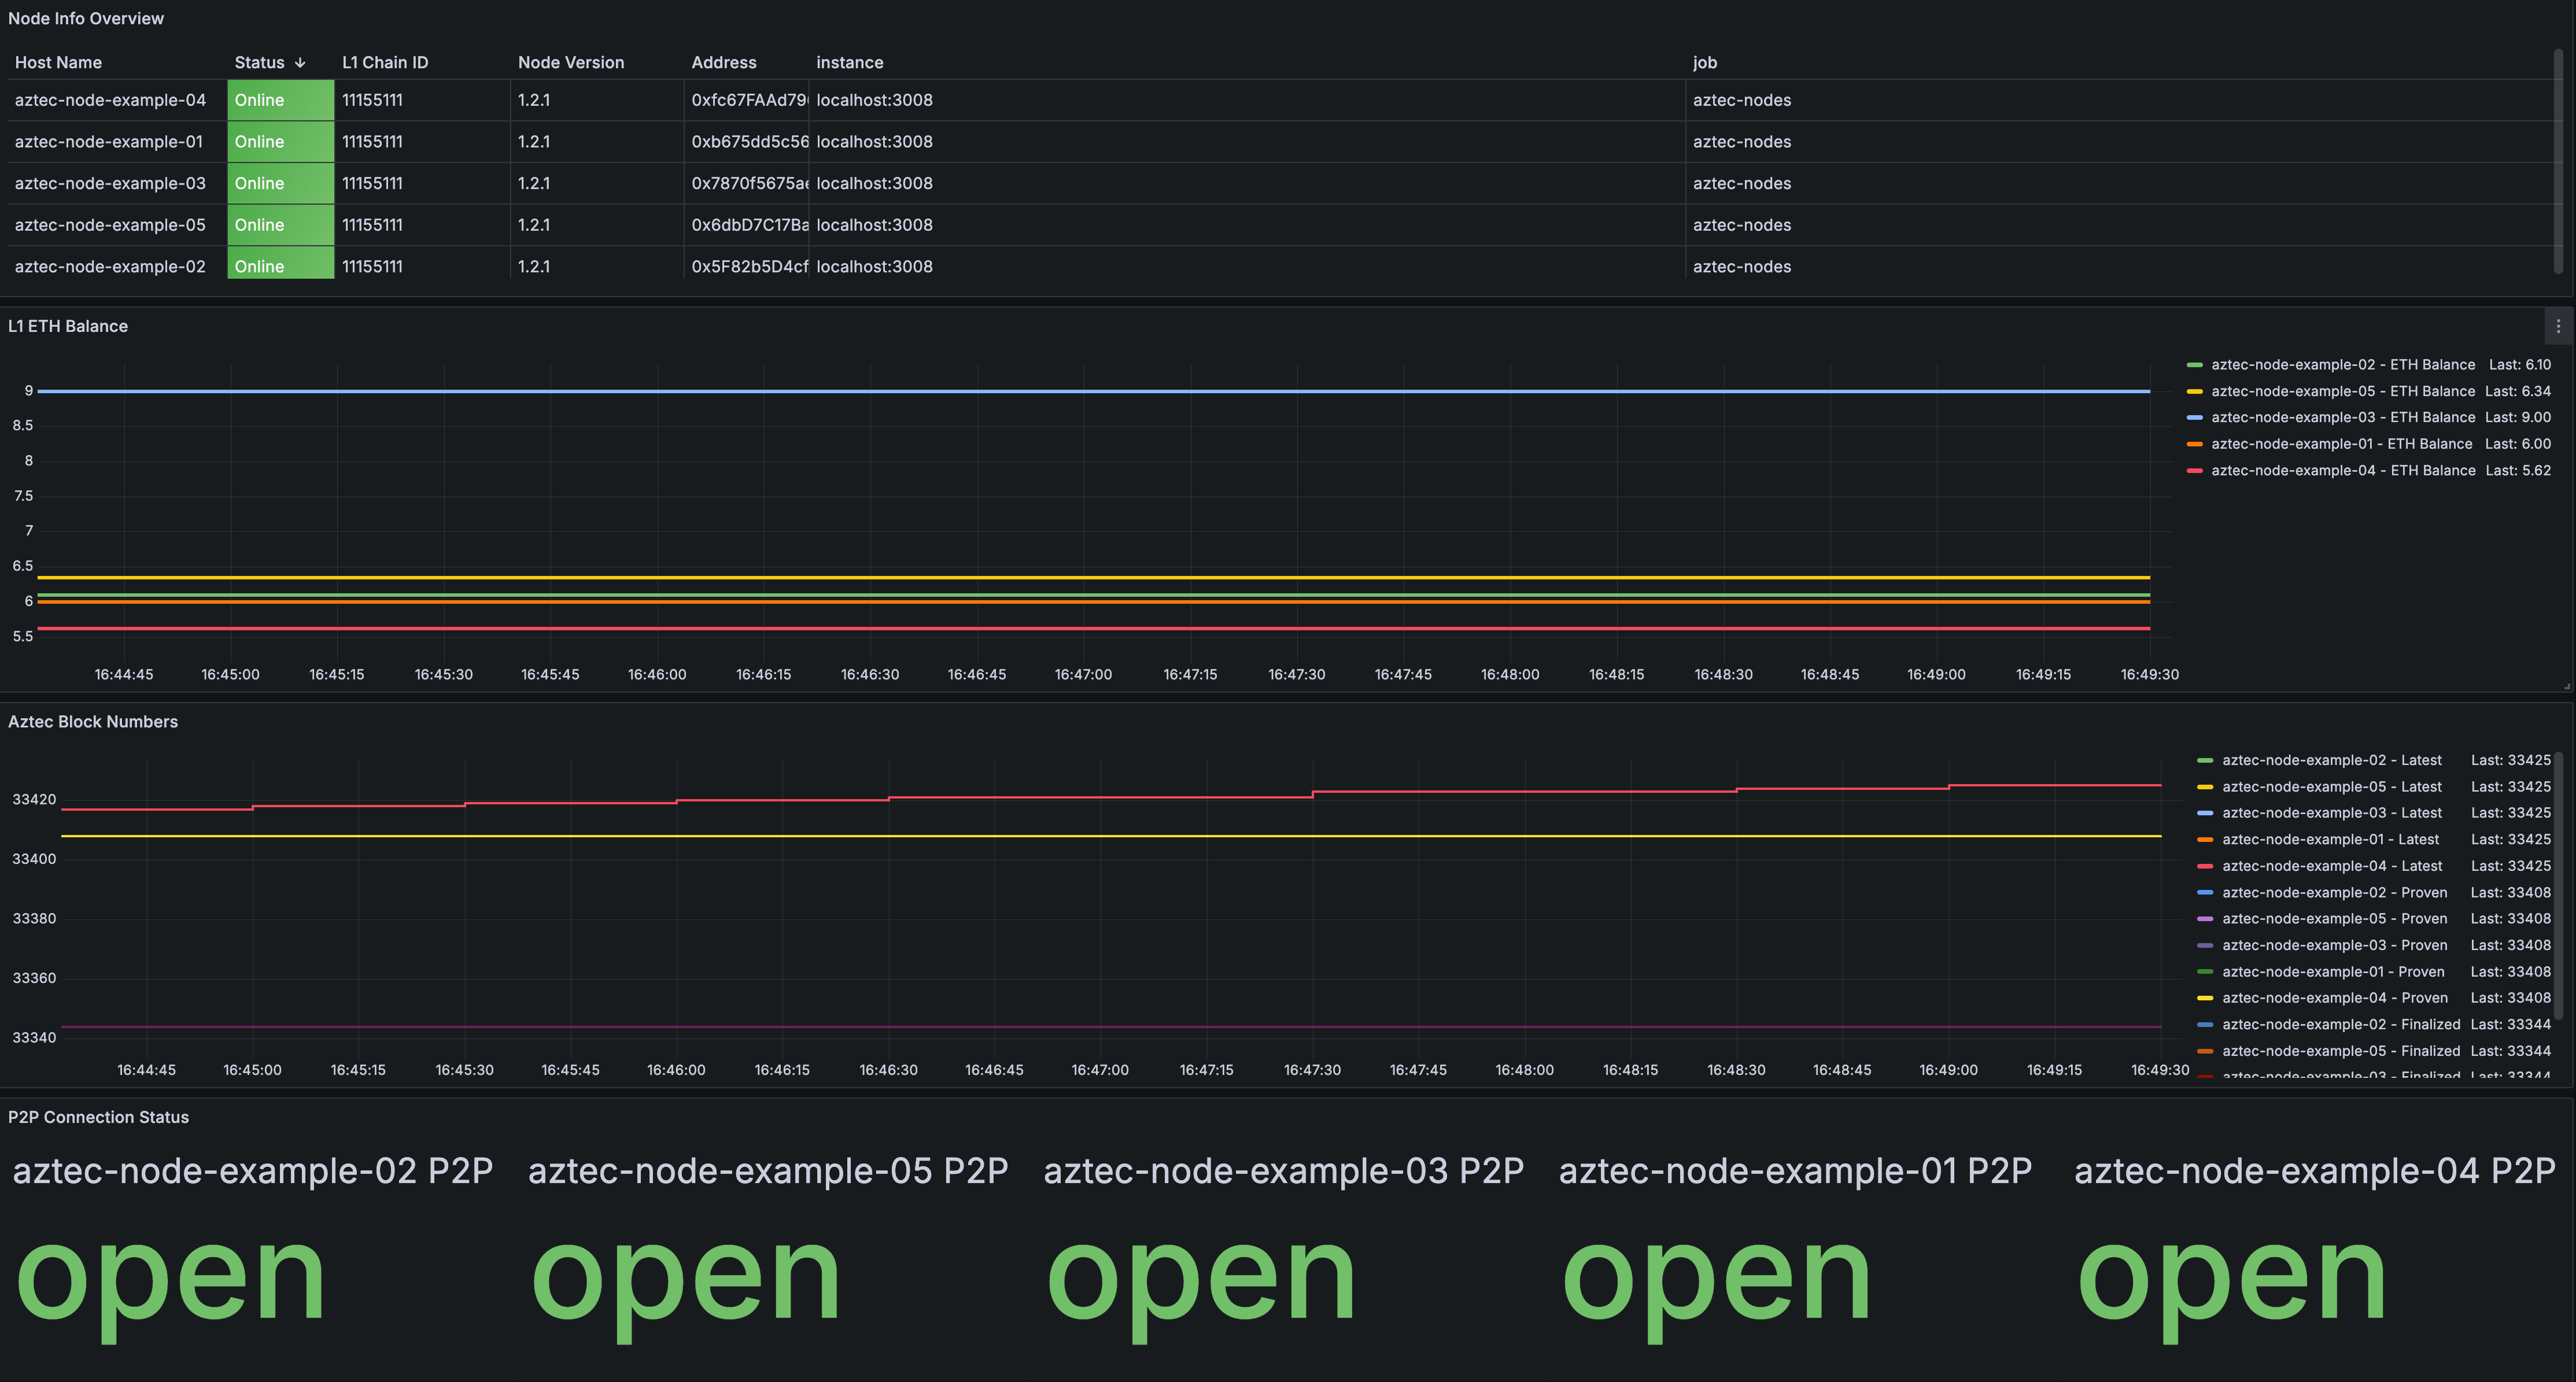2576x1382 pixels.
Task: Toggle aztec-node-example-03 ETH Balance legend series
Action: click(2343, 417)
